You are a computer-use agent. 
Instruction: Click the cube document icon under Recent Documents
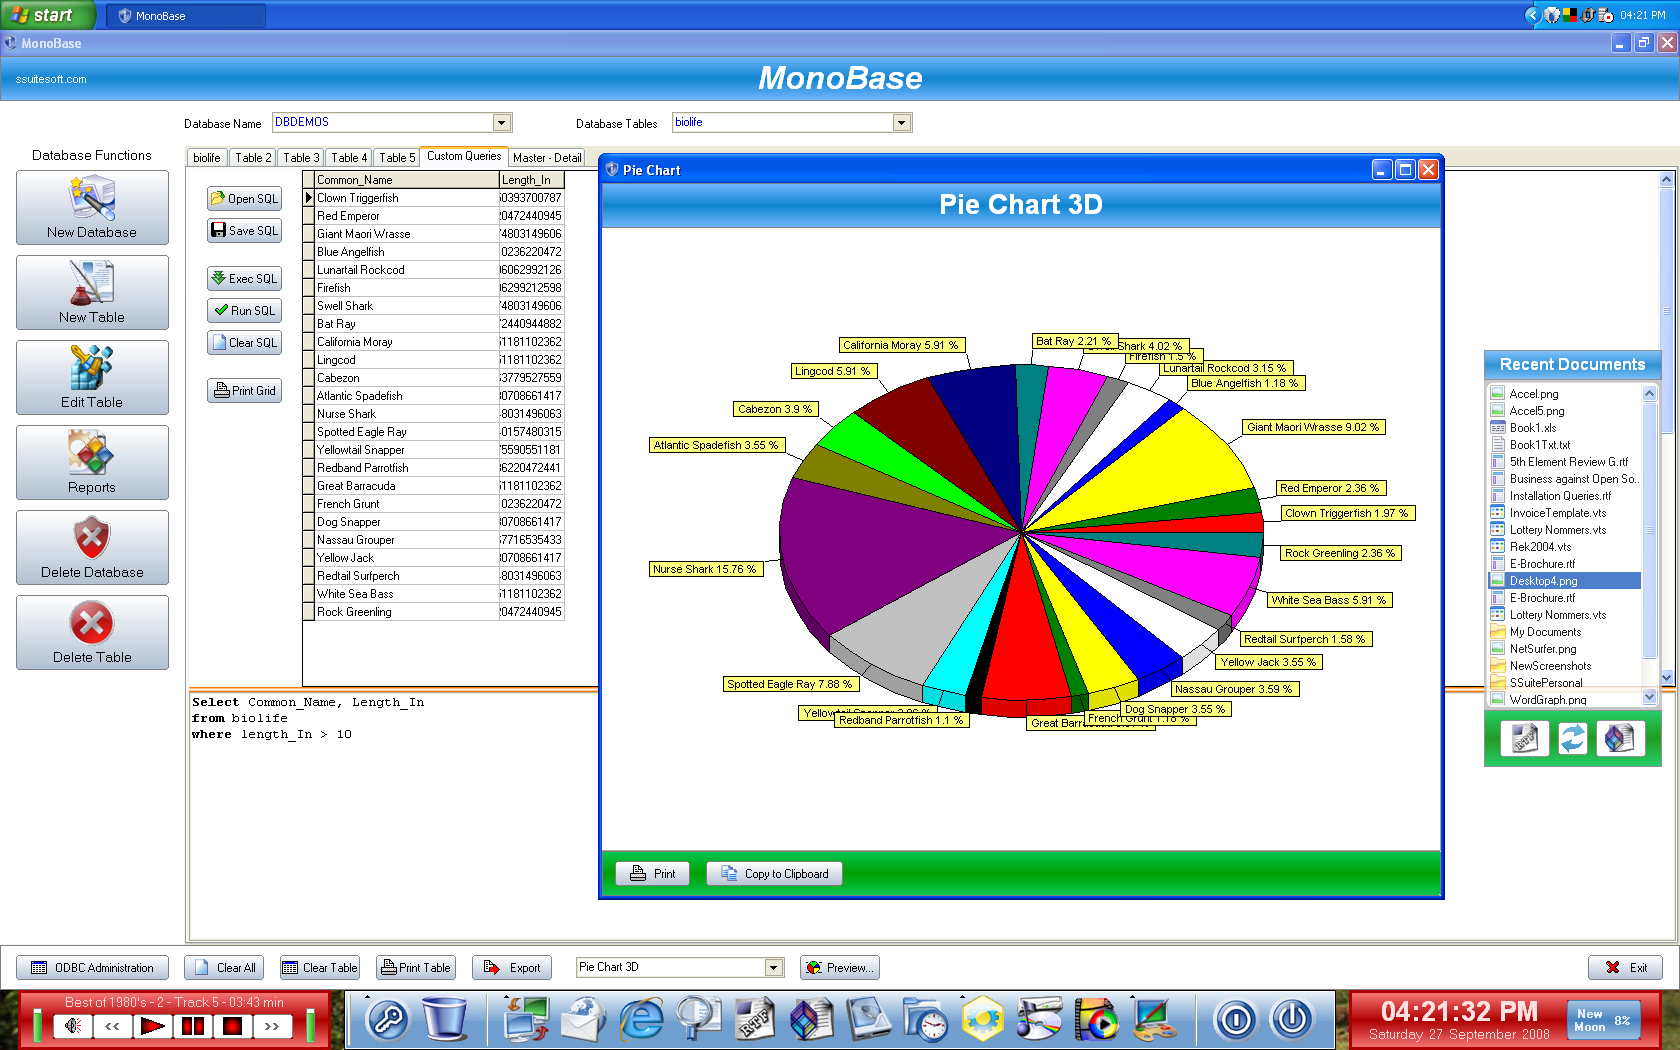[1620, 739]
